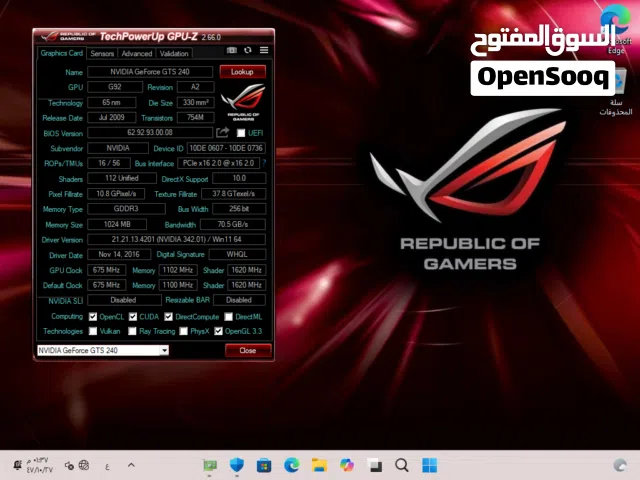Image resolution: width=640 pixels, height=480 pixels.
Task: Click the network globe tray icon
Action: click(x=84, y=465)
